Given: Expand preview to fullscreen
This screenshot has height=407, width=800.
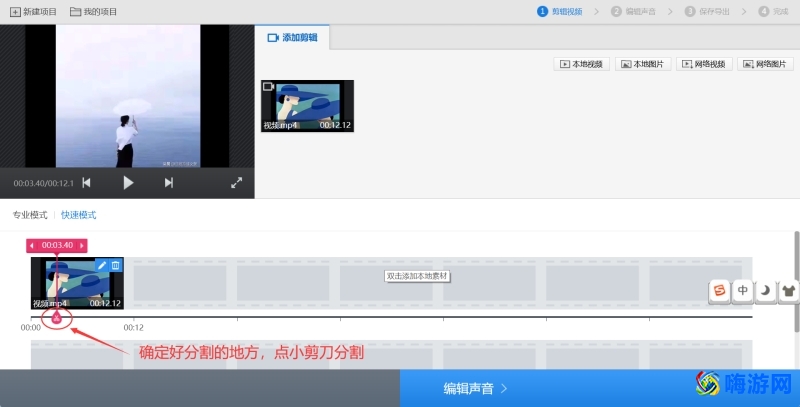Looking at the screenshot, I should tap(236, 183).
